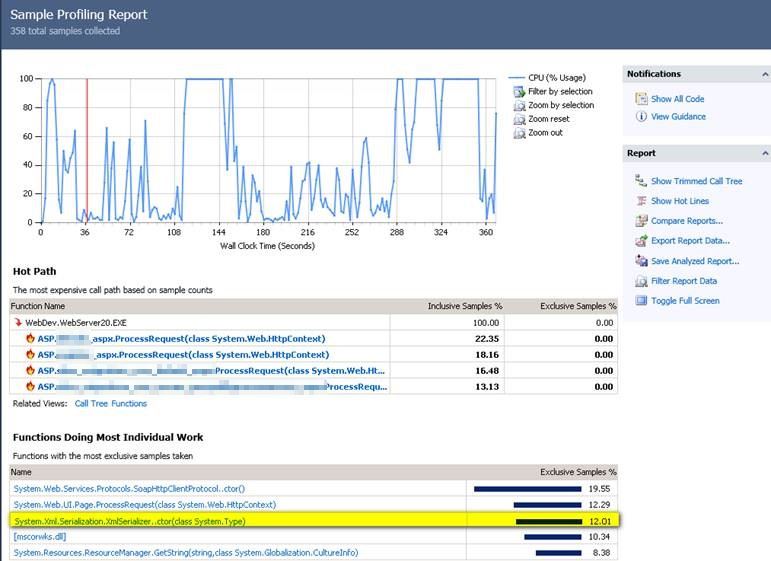This screenshot has width=771, height=561.
Task: Open the ProcessRequest function at 18.16 percent
Action: click(183, 354)
